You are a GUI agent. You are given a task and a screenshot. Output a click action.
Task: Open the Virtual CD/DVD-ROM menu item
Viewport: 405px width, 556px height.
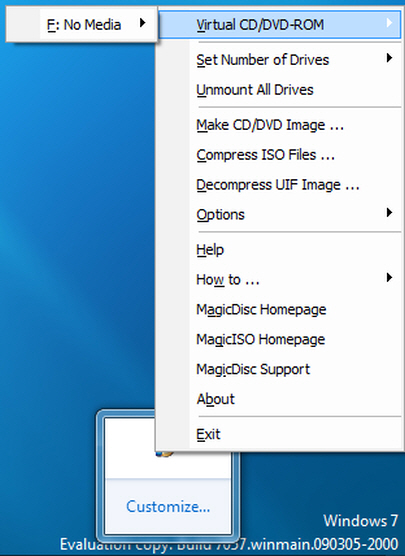[279, 24]
